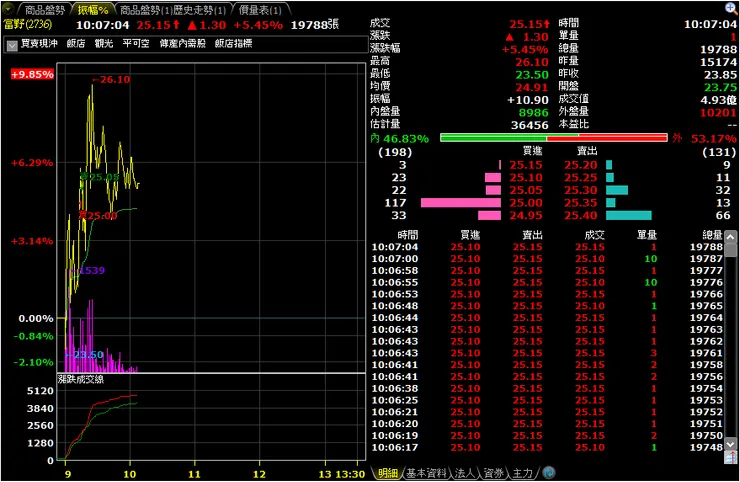This screenshot has width=740, height=482.
Task: Click the 最低 value 23.50 in quote panel
Action: [532, 75]
